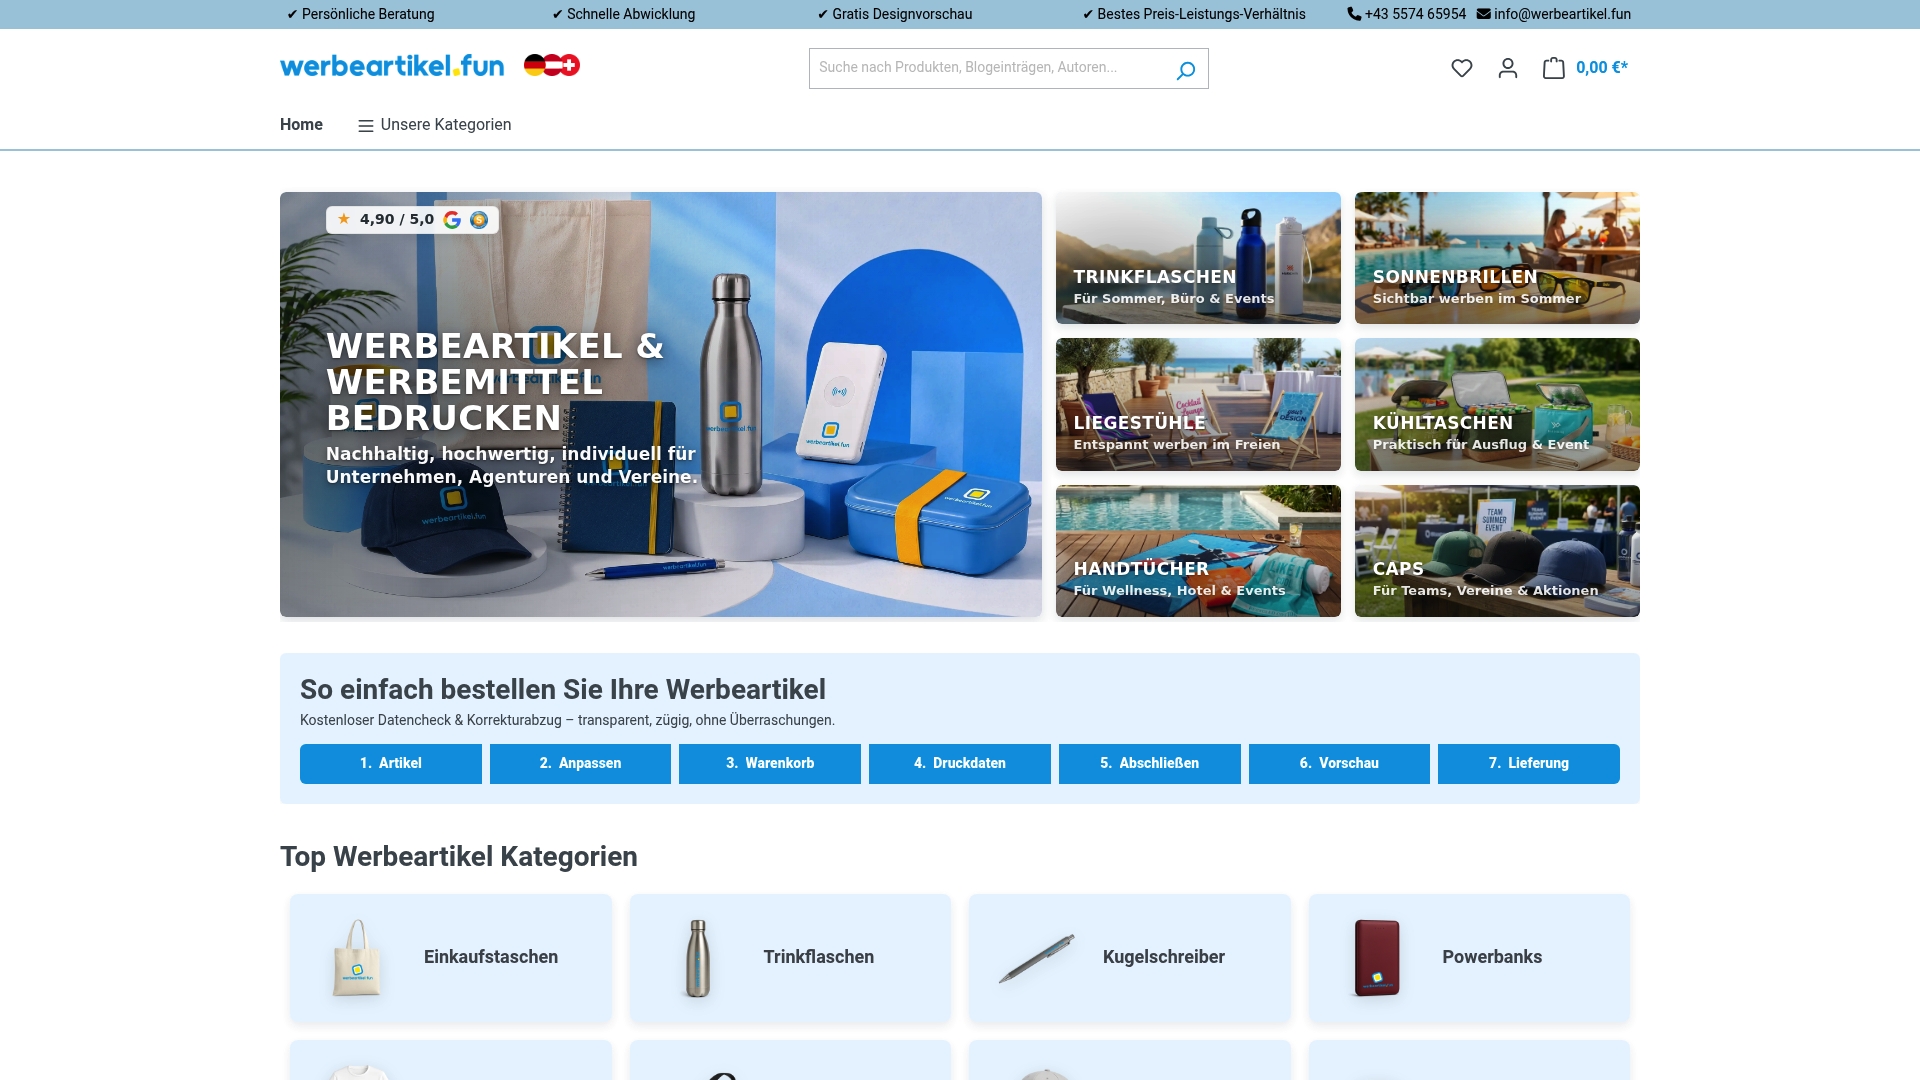Click the main Werbeartikel & Werbemittel hero banner

coord(661,404)
